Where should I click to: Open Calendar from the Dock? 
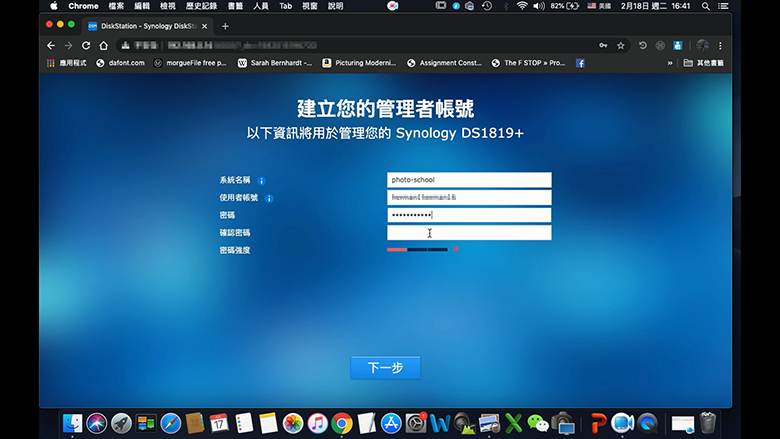click(219, 424)
